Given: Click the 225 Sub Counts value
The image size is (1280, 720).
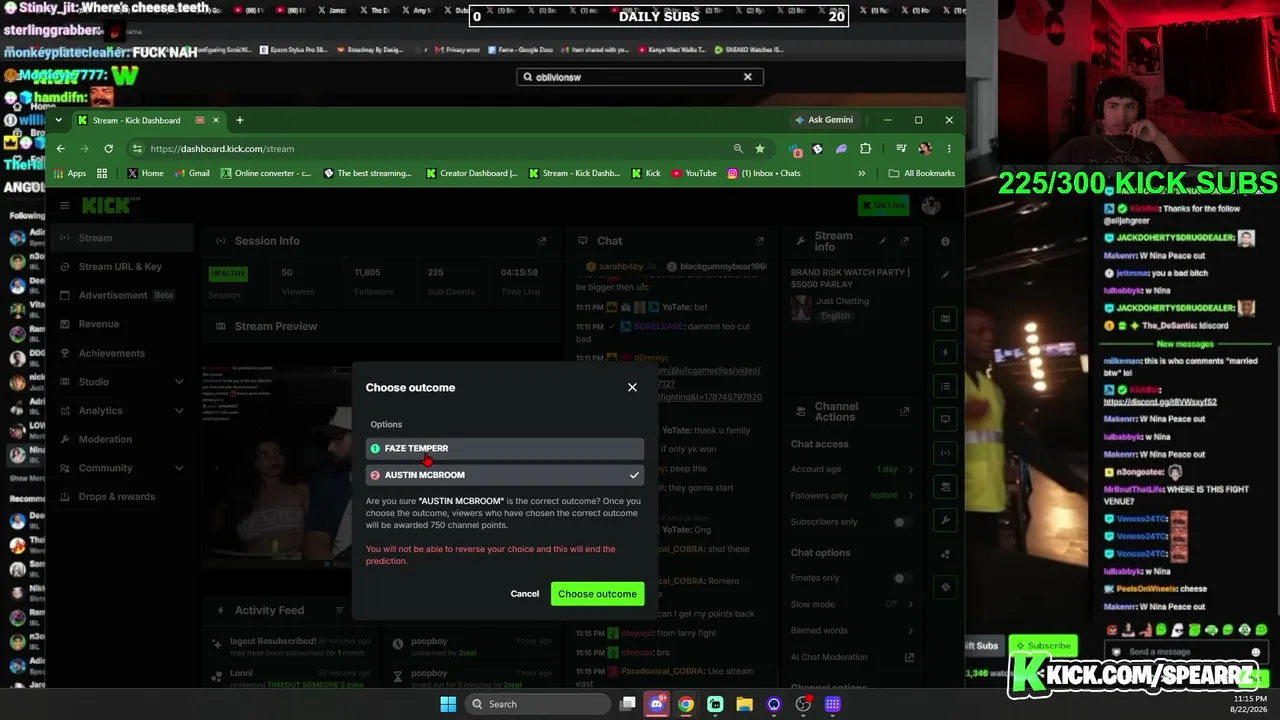Looking at the screenshot, I should (x=436, y=272).
